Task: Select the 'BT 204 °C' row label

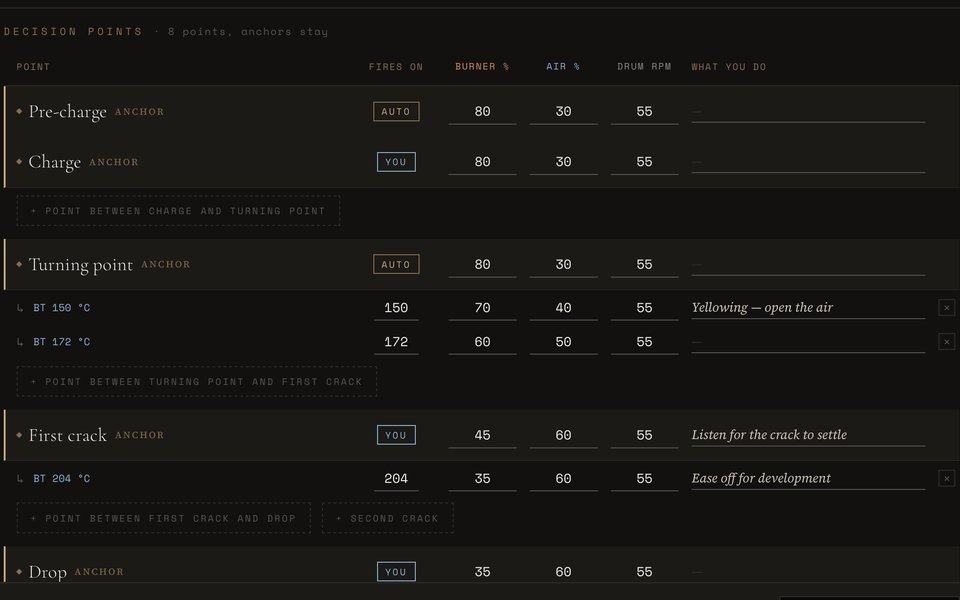Action: 61,479
